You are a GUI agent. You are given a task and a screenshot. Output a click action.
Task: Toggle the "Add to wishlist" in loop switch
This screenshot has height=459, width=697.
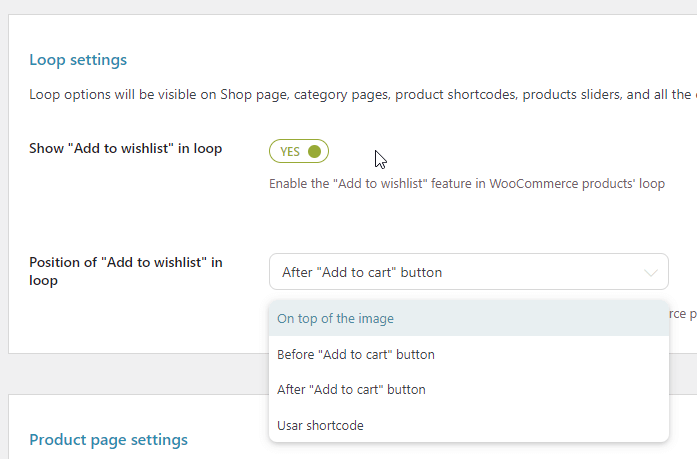click(298, 151)
